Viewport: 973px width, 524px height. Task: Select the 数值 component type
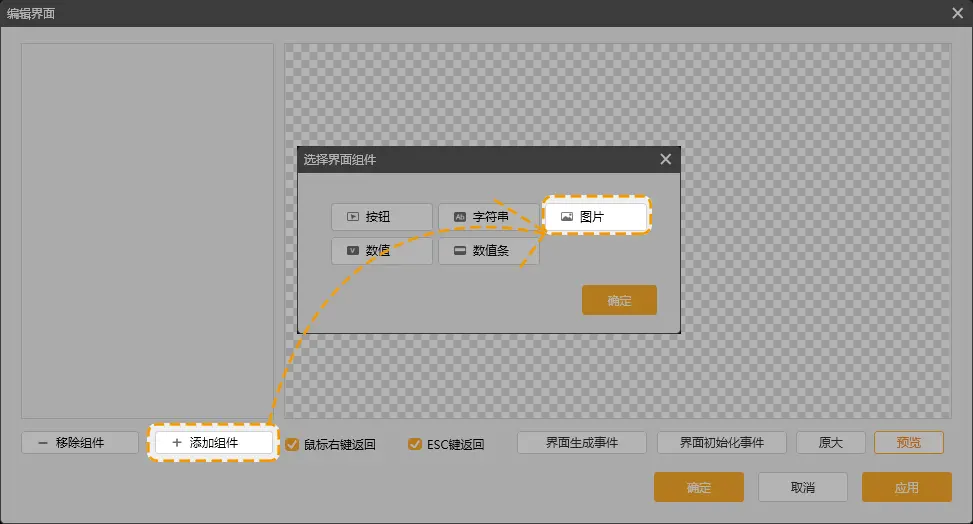382,251
